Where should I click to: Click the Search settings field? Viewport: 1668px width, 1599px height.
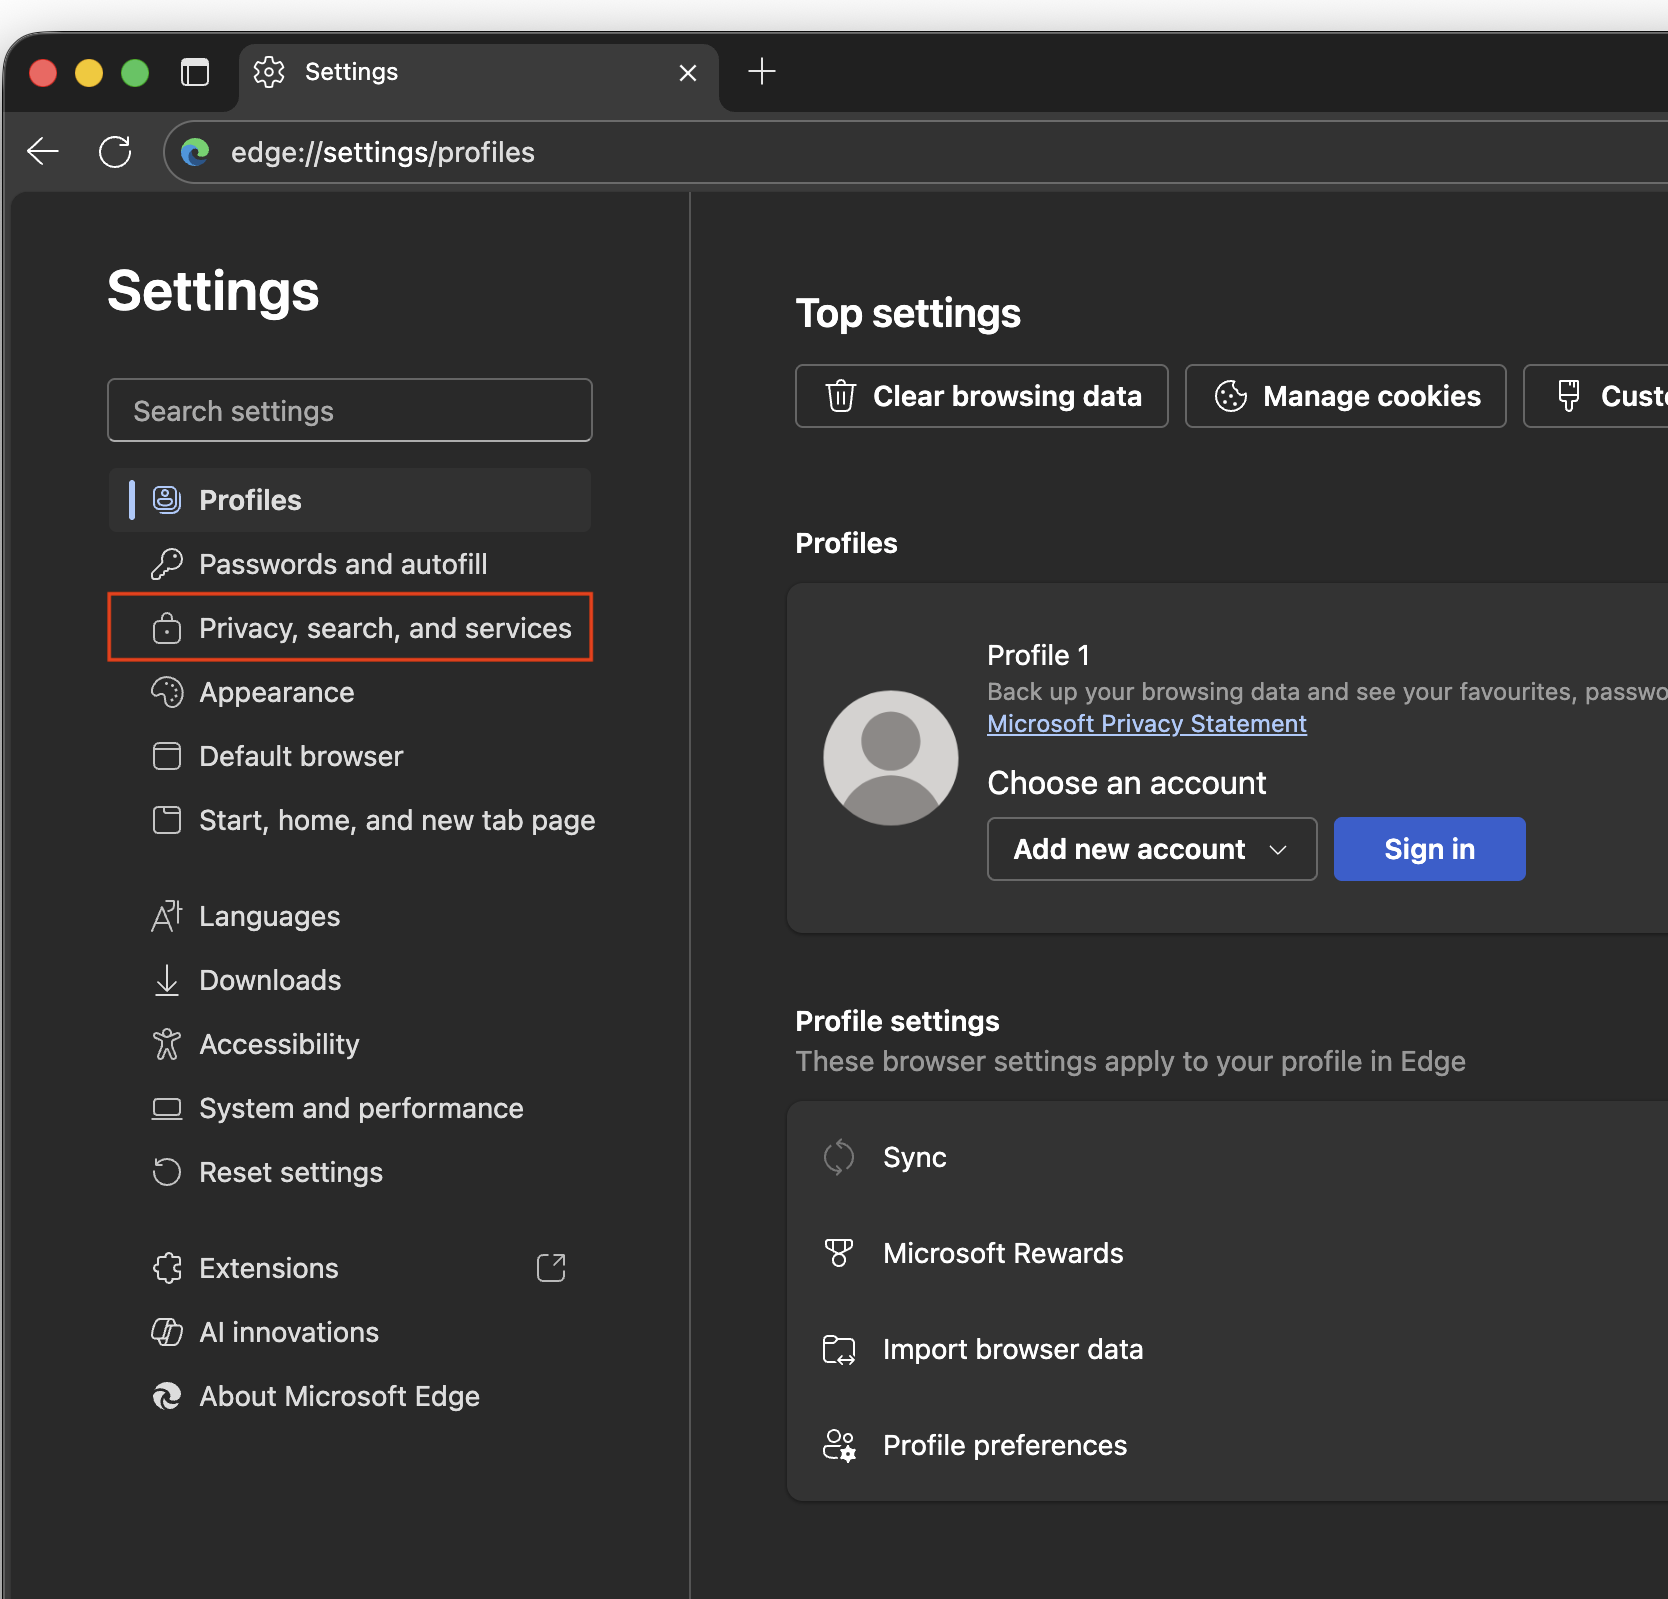(x=349, y=410)
